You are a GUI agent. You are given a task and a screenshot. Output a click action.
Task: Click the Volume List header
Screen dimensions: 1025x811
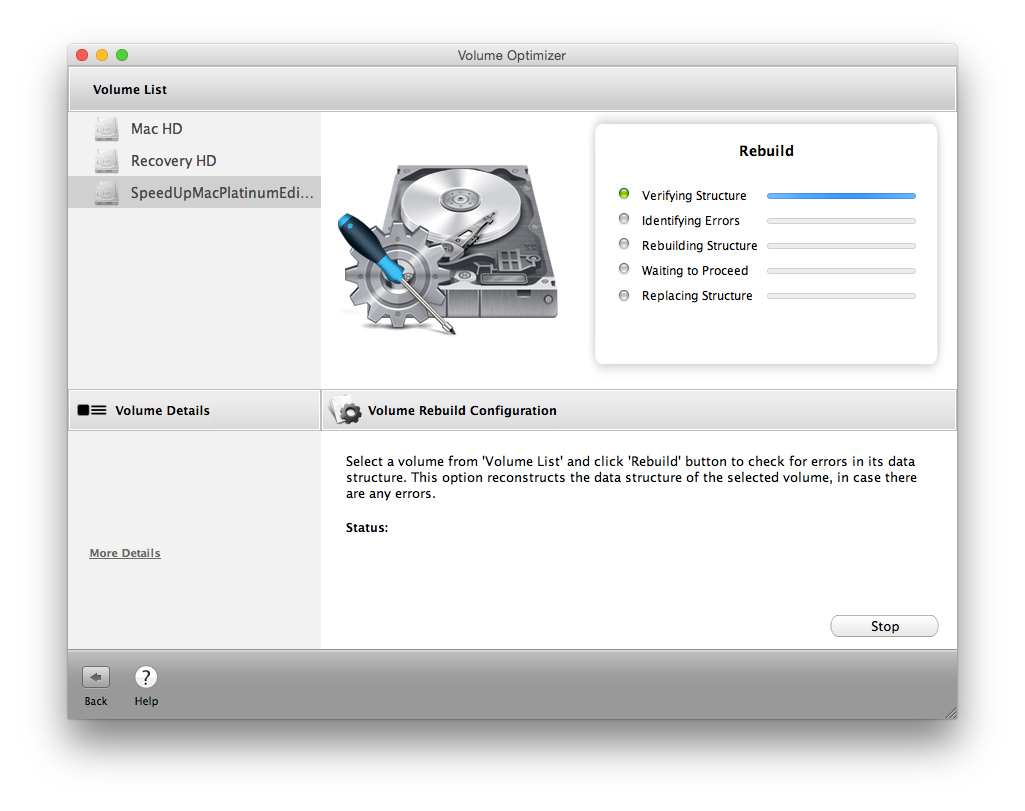click(x=129, y=90)
